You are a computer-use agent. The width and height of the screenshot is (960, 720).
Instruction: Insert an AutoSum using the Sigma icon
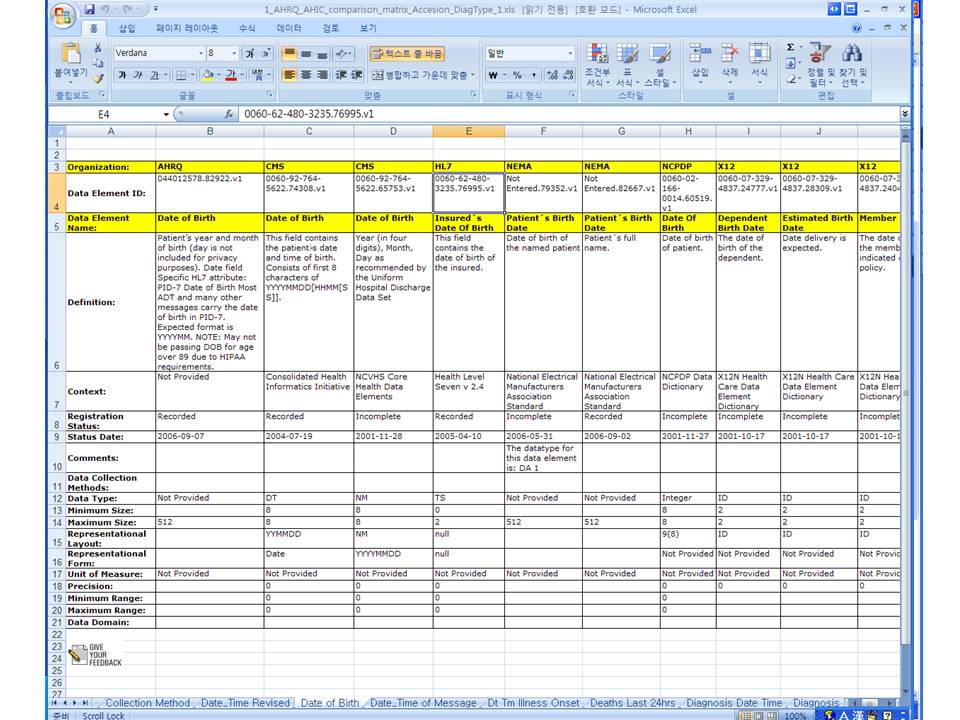pos(790,47)
